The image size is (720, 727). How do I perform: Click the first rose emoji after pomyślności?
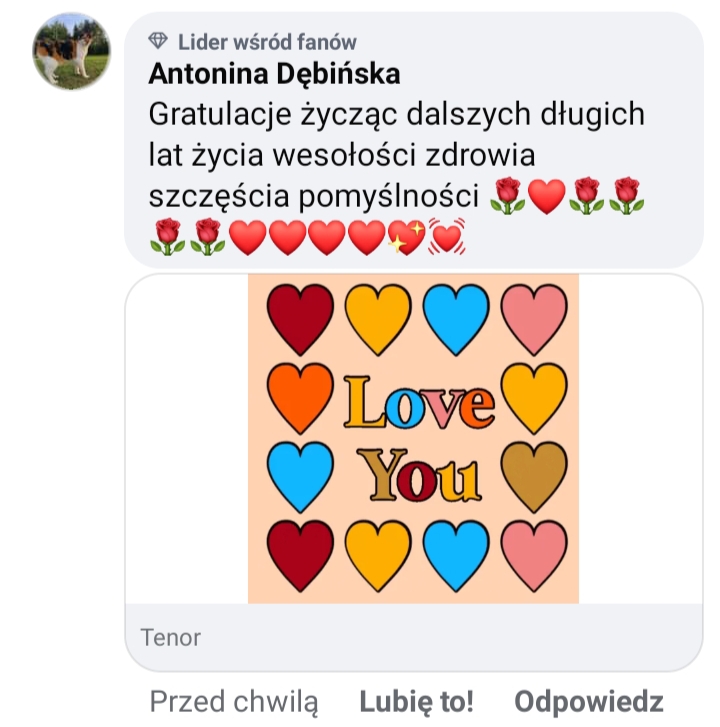pos(508,196)
